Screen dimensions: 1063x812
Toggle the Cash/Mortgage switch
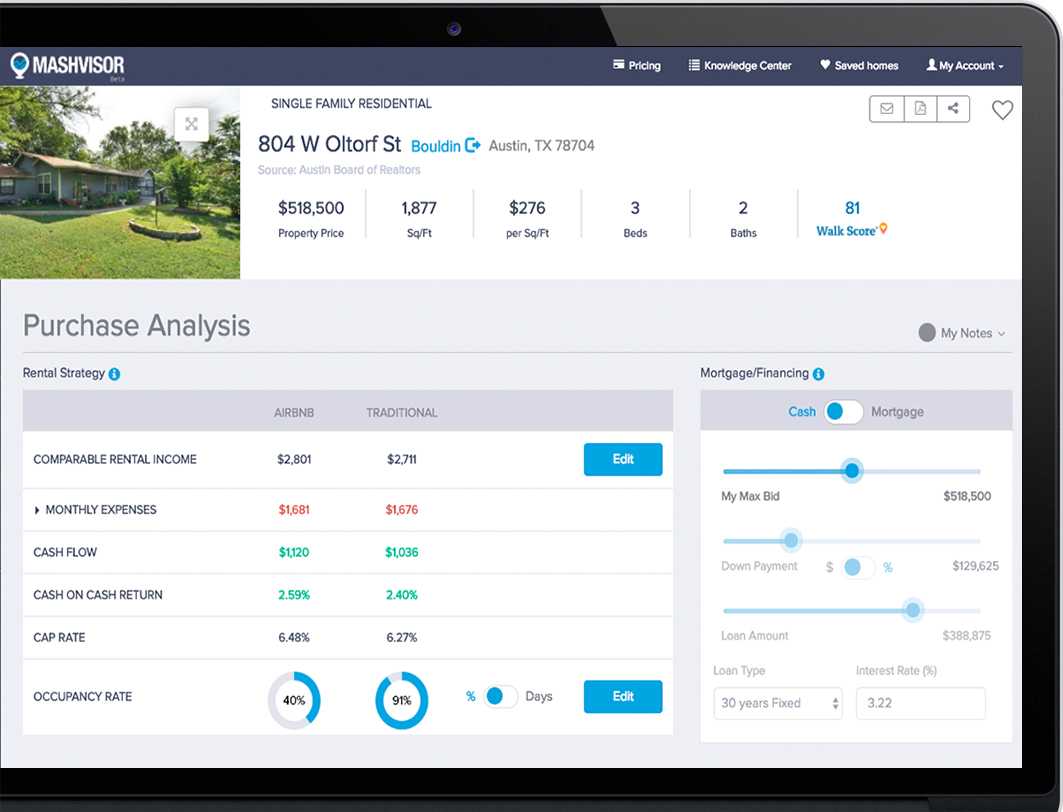(x=843, y=412)
